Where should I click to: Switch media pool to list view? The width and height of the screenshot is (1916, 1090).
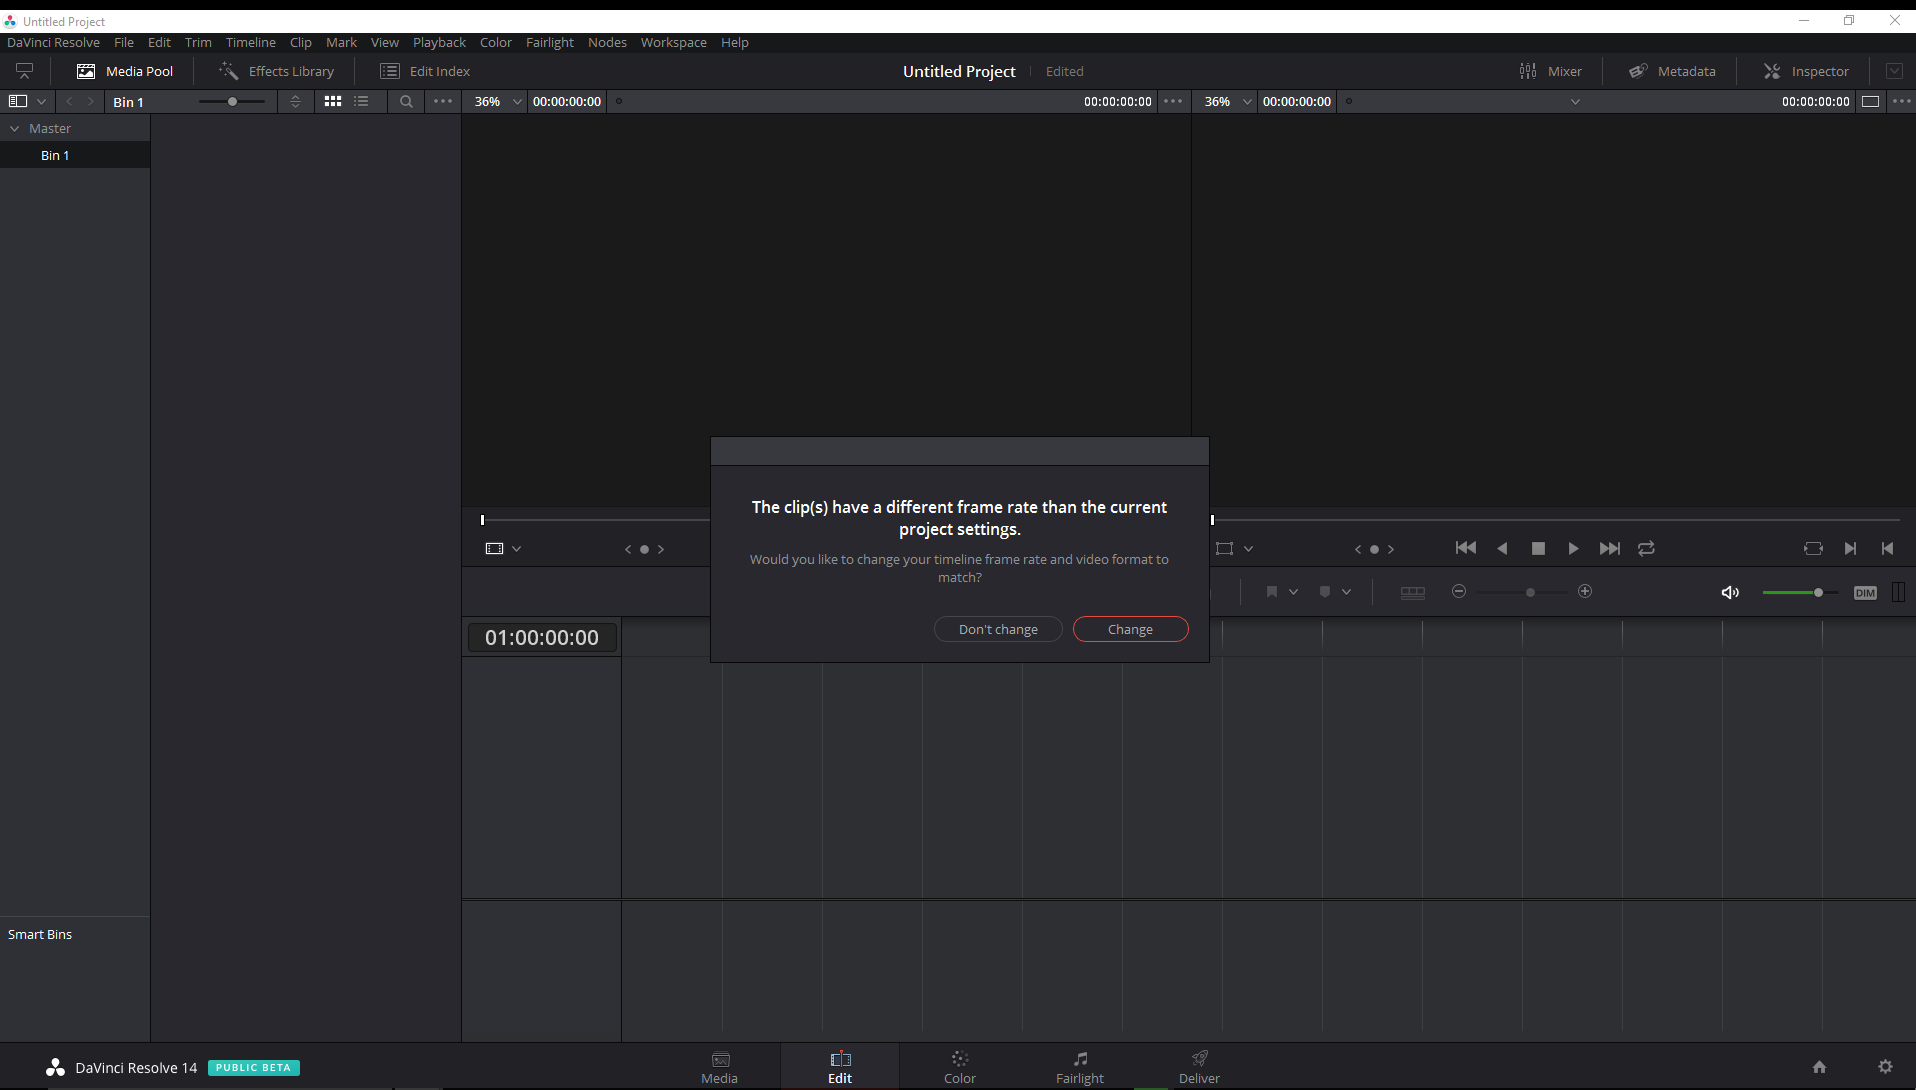(361, 101)
